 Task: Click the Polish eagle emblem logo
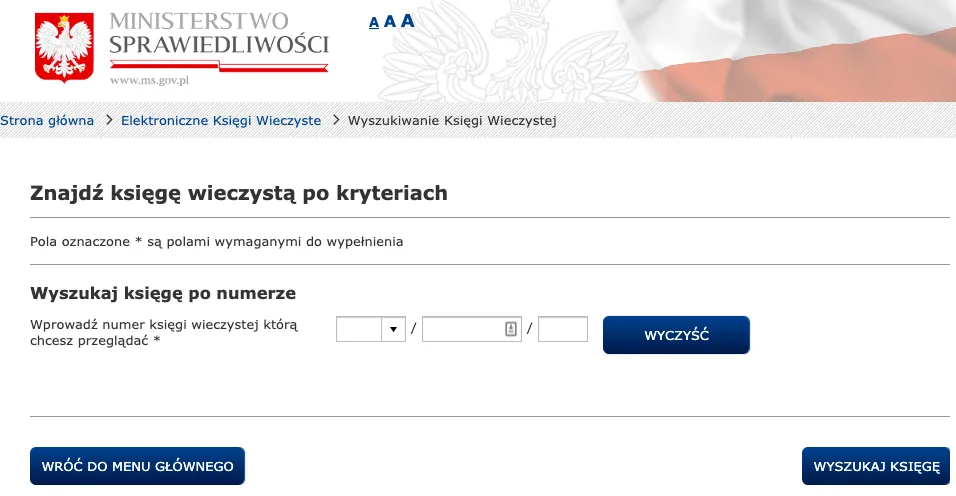(64, 47)
